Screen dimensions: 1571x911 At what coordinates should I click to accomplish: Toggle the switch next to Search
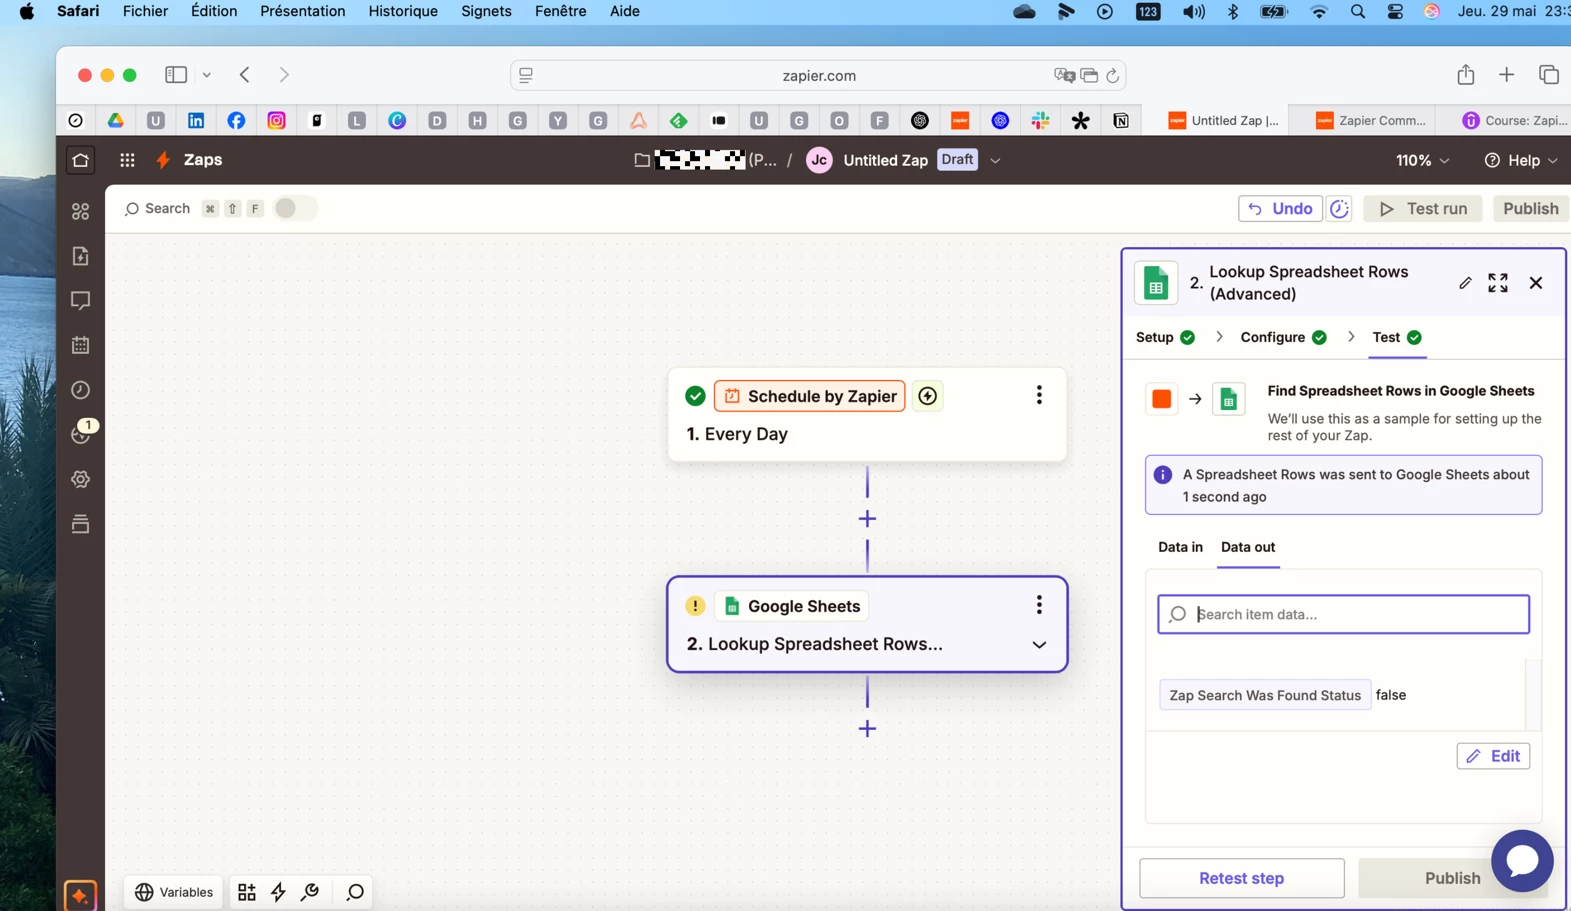click(x=295, y=208)
